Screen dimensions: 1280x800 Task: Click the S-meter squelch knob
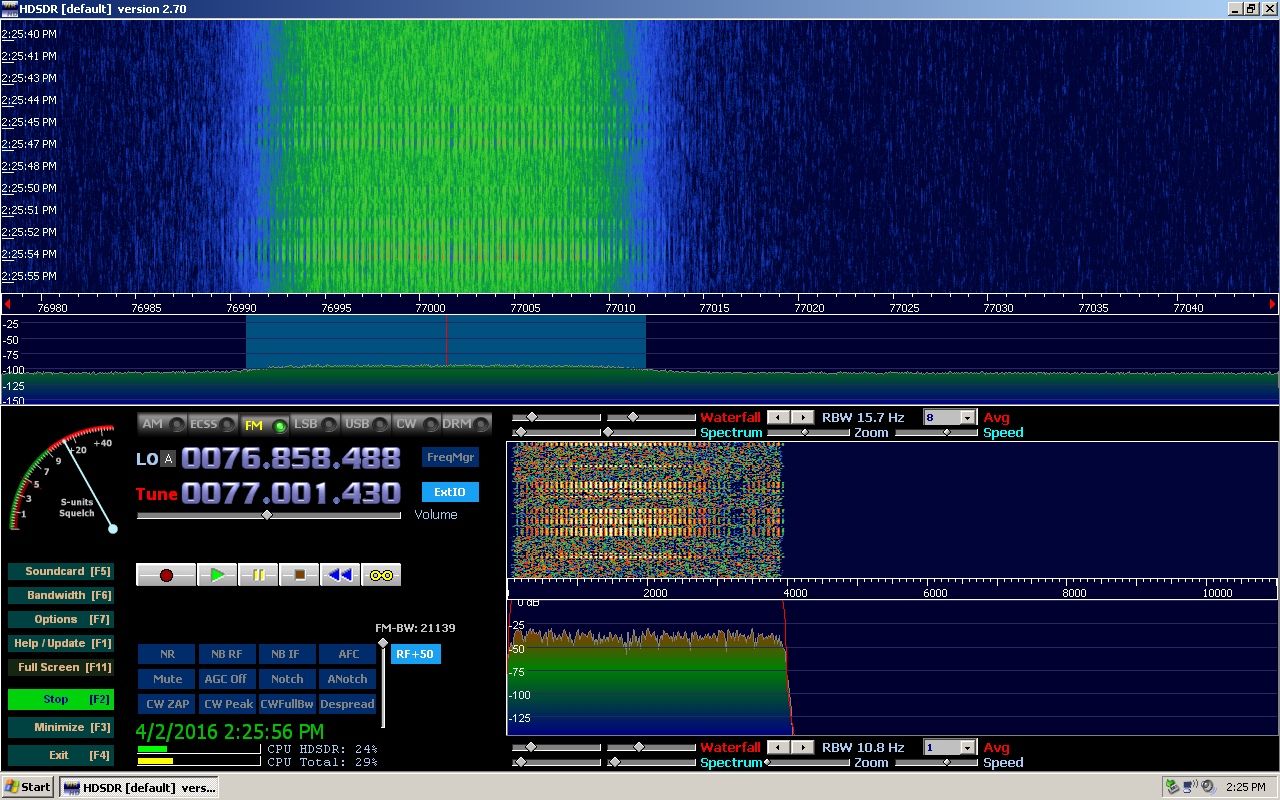point(113,528)
